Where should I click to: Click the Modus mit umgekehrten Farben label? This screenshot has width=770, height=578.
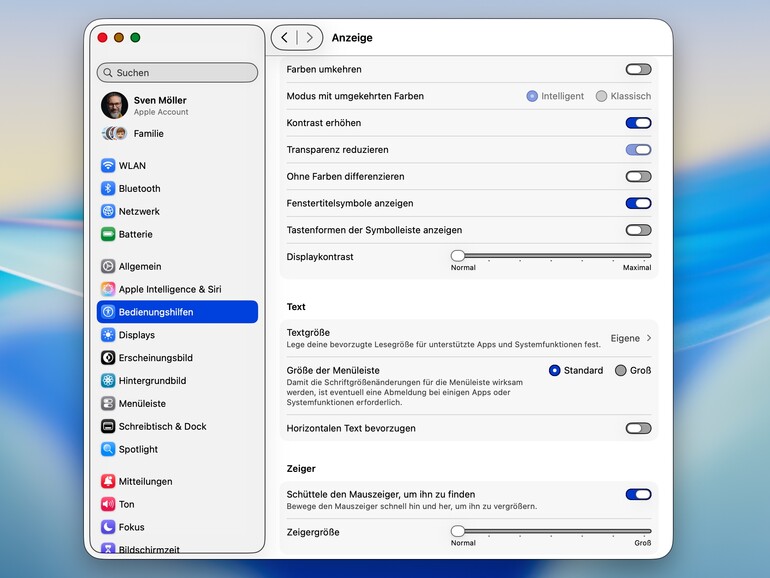click(355, 96)
